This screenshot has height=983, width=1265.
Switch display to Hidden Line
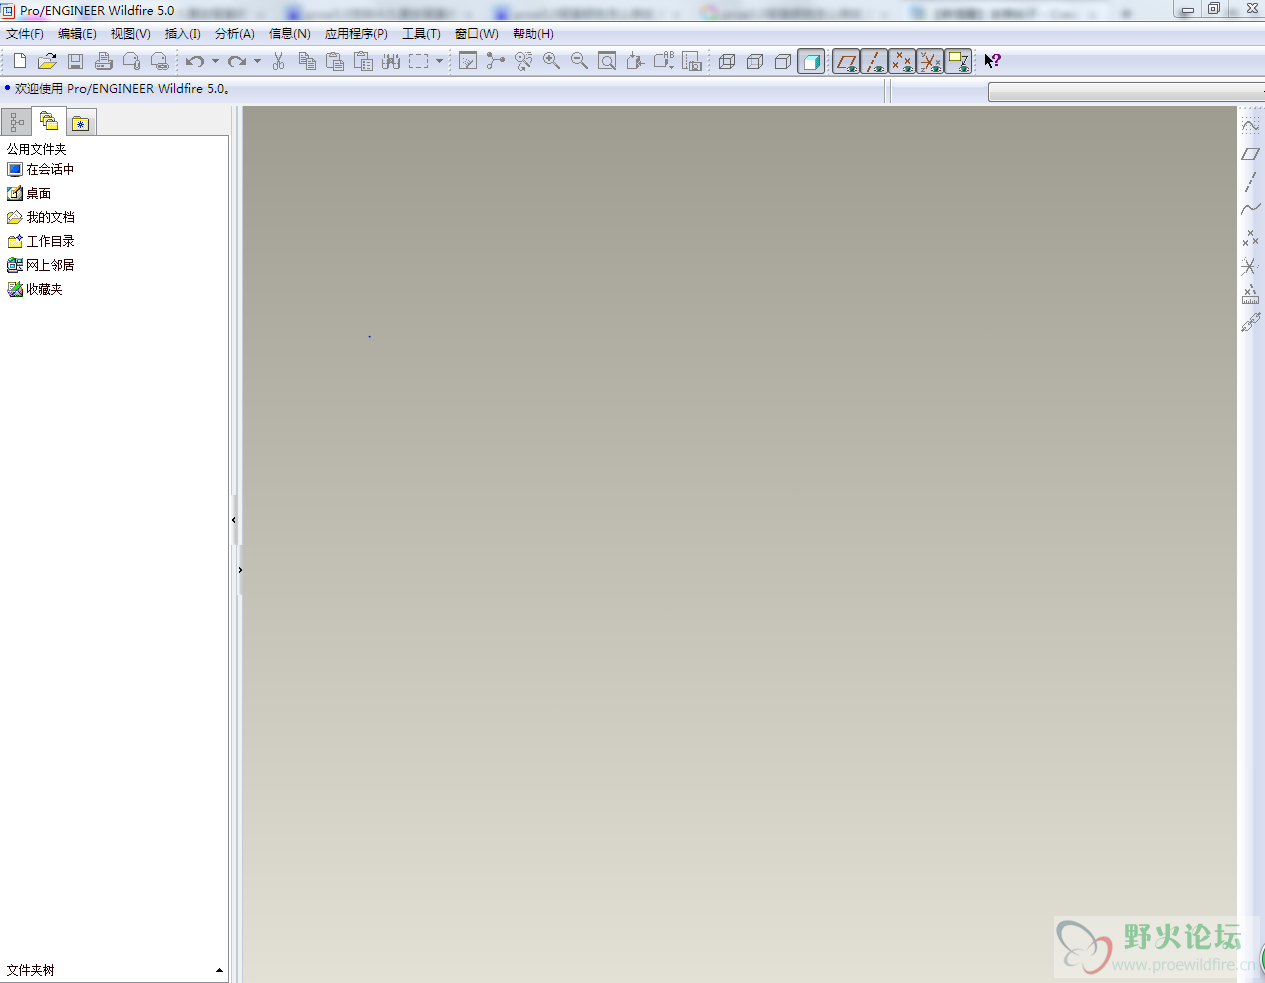(x=755, y=61)
